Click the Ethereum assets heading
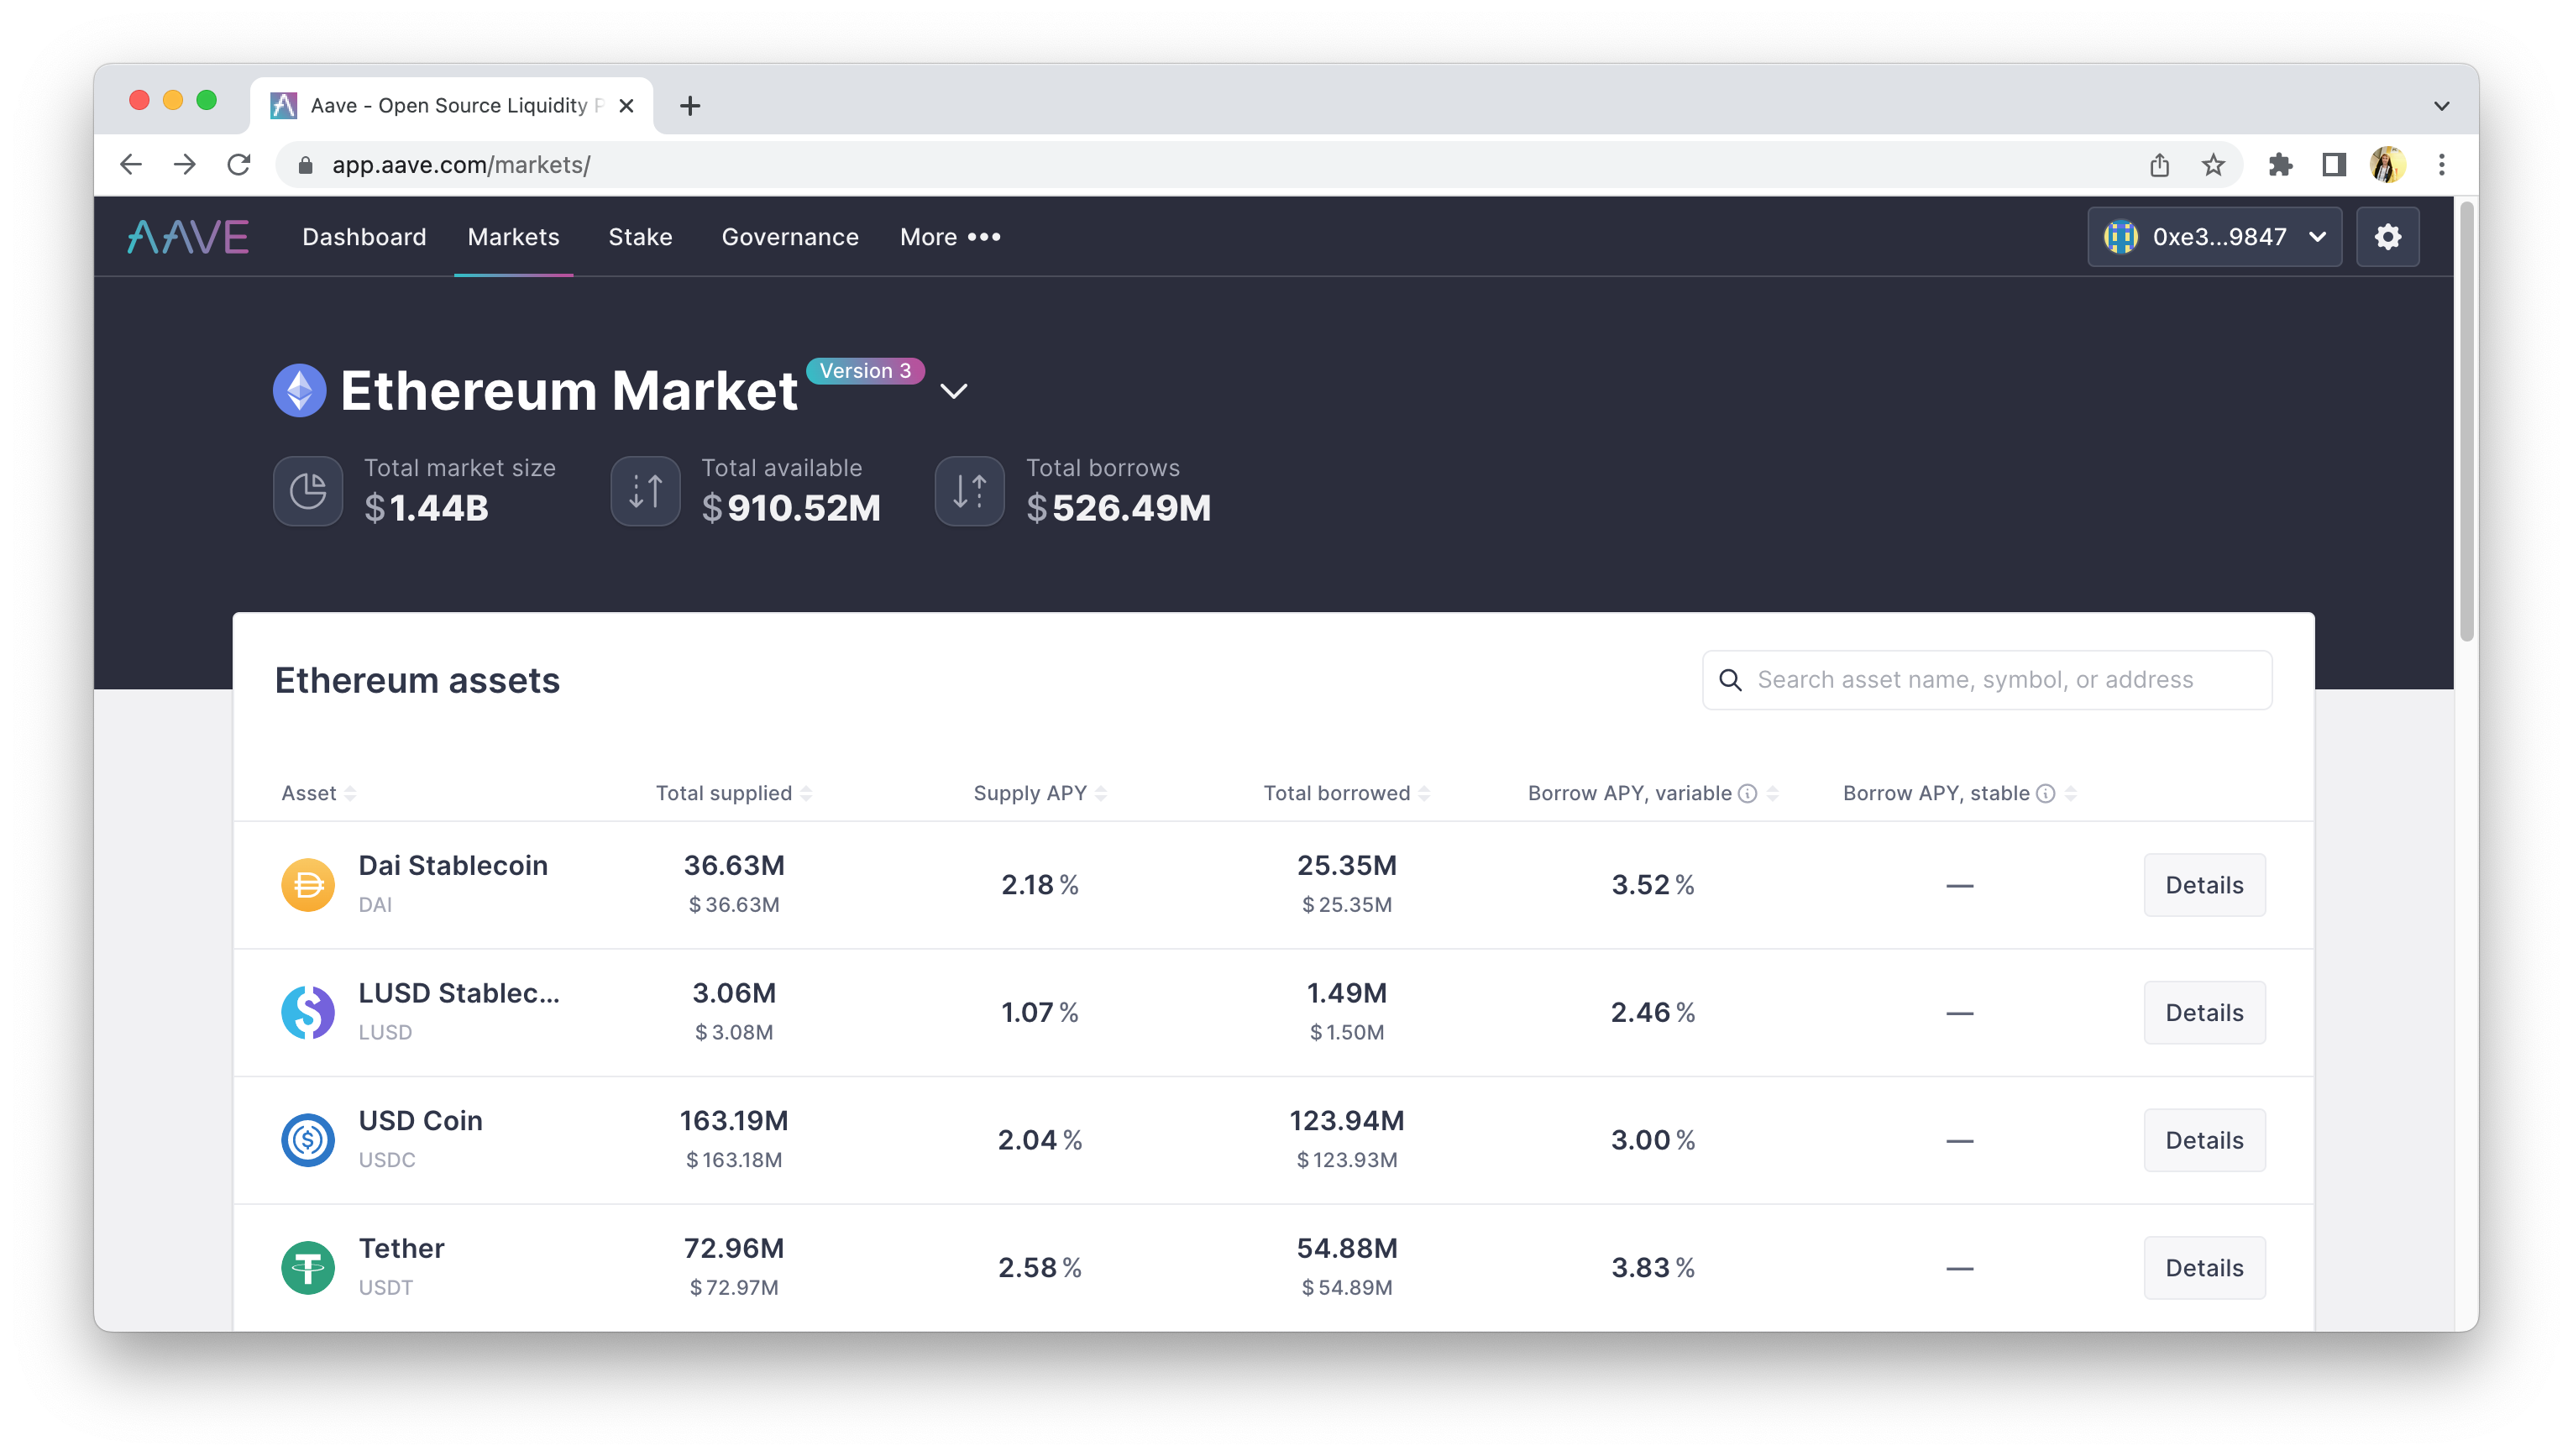Viewport: 2573px width, 1456px height. tap(417, 680)
